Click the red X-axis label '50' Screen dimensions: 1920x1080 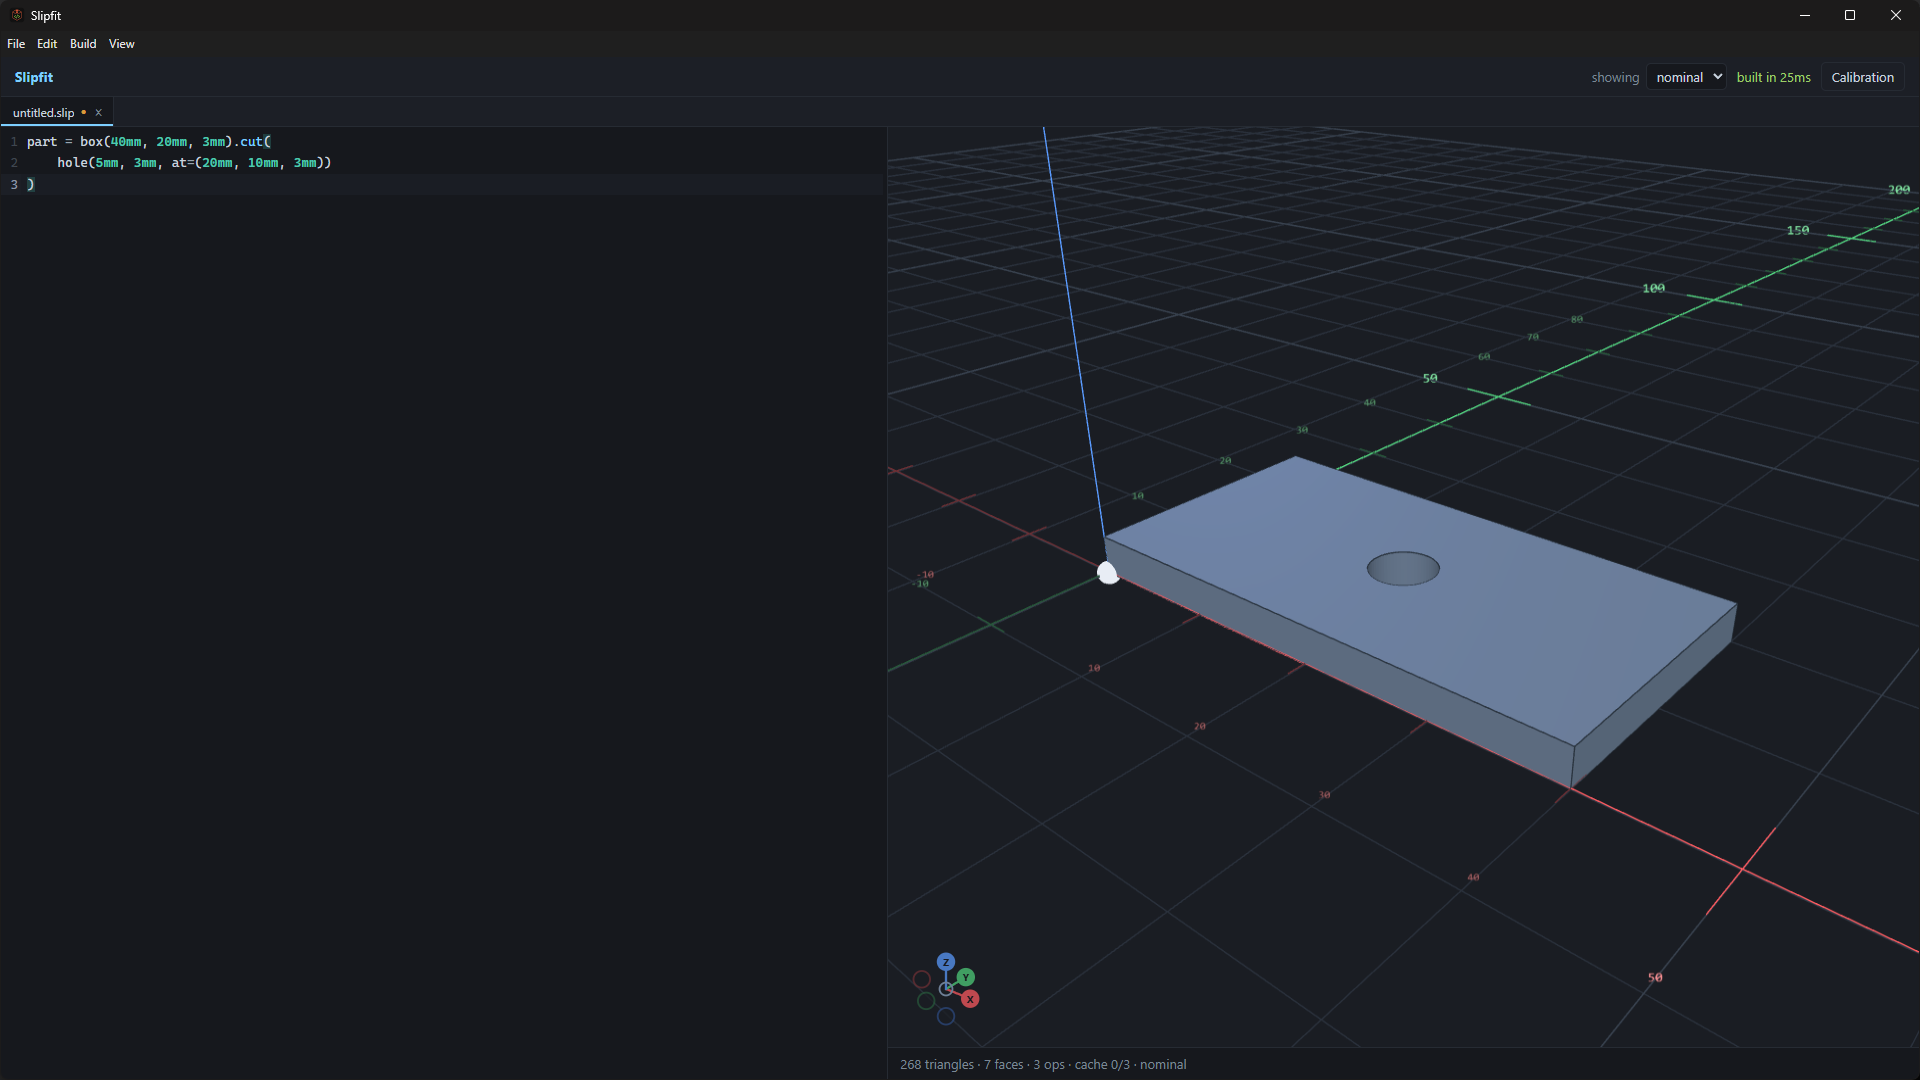point(1655,977)
